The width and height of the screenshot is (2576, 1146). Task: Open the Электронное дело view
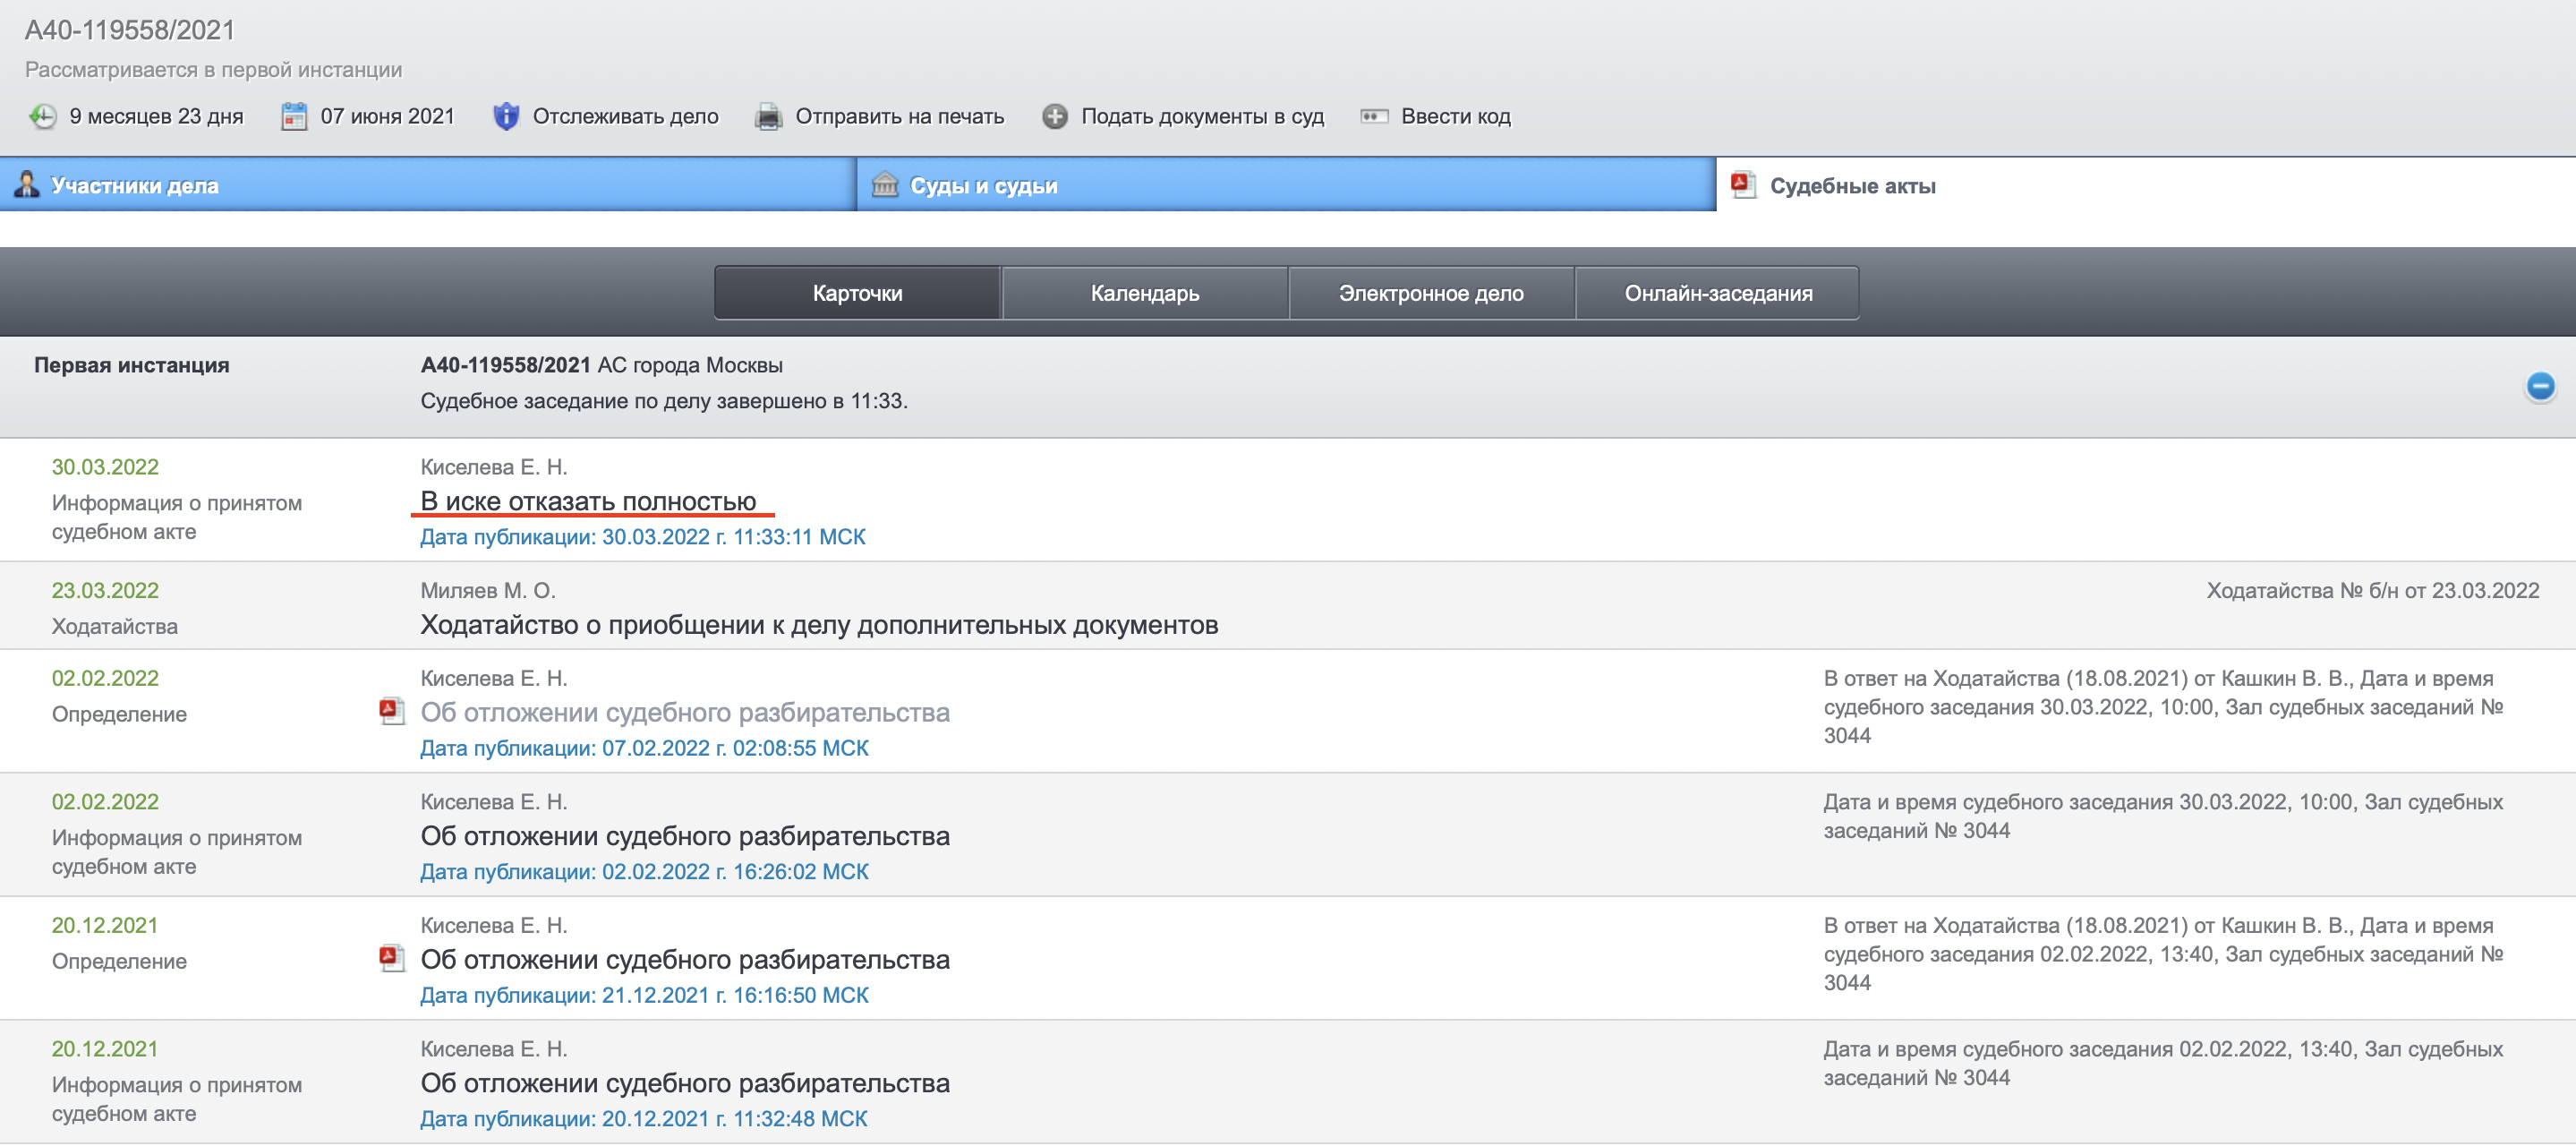tap(1430, 293)
